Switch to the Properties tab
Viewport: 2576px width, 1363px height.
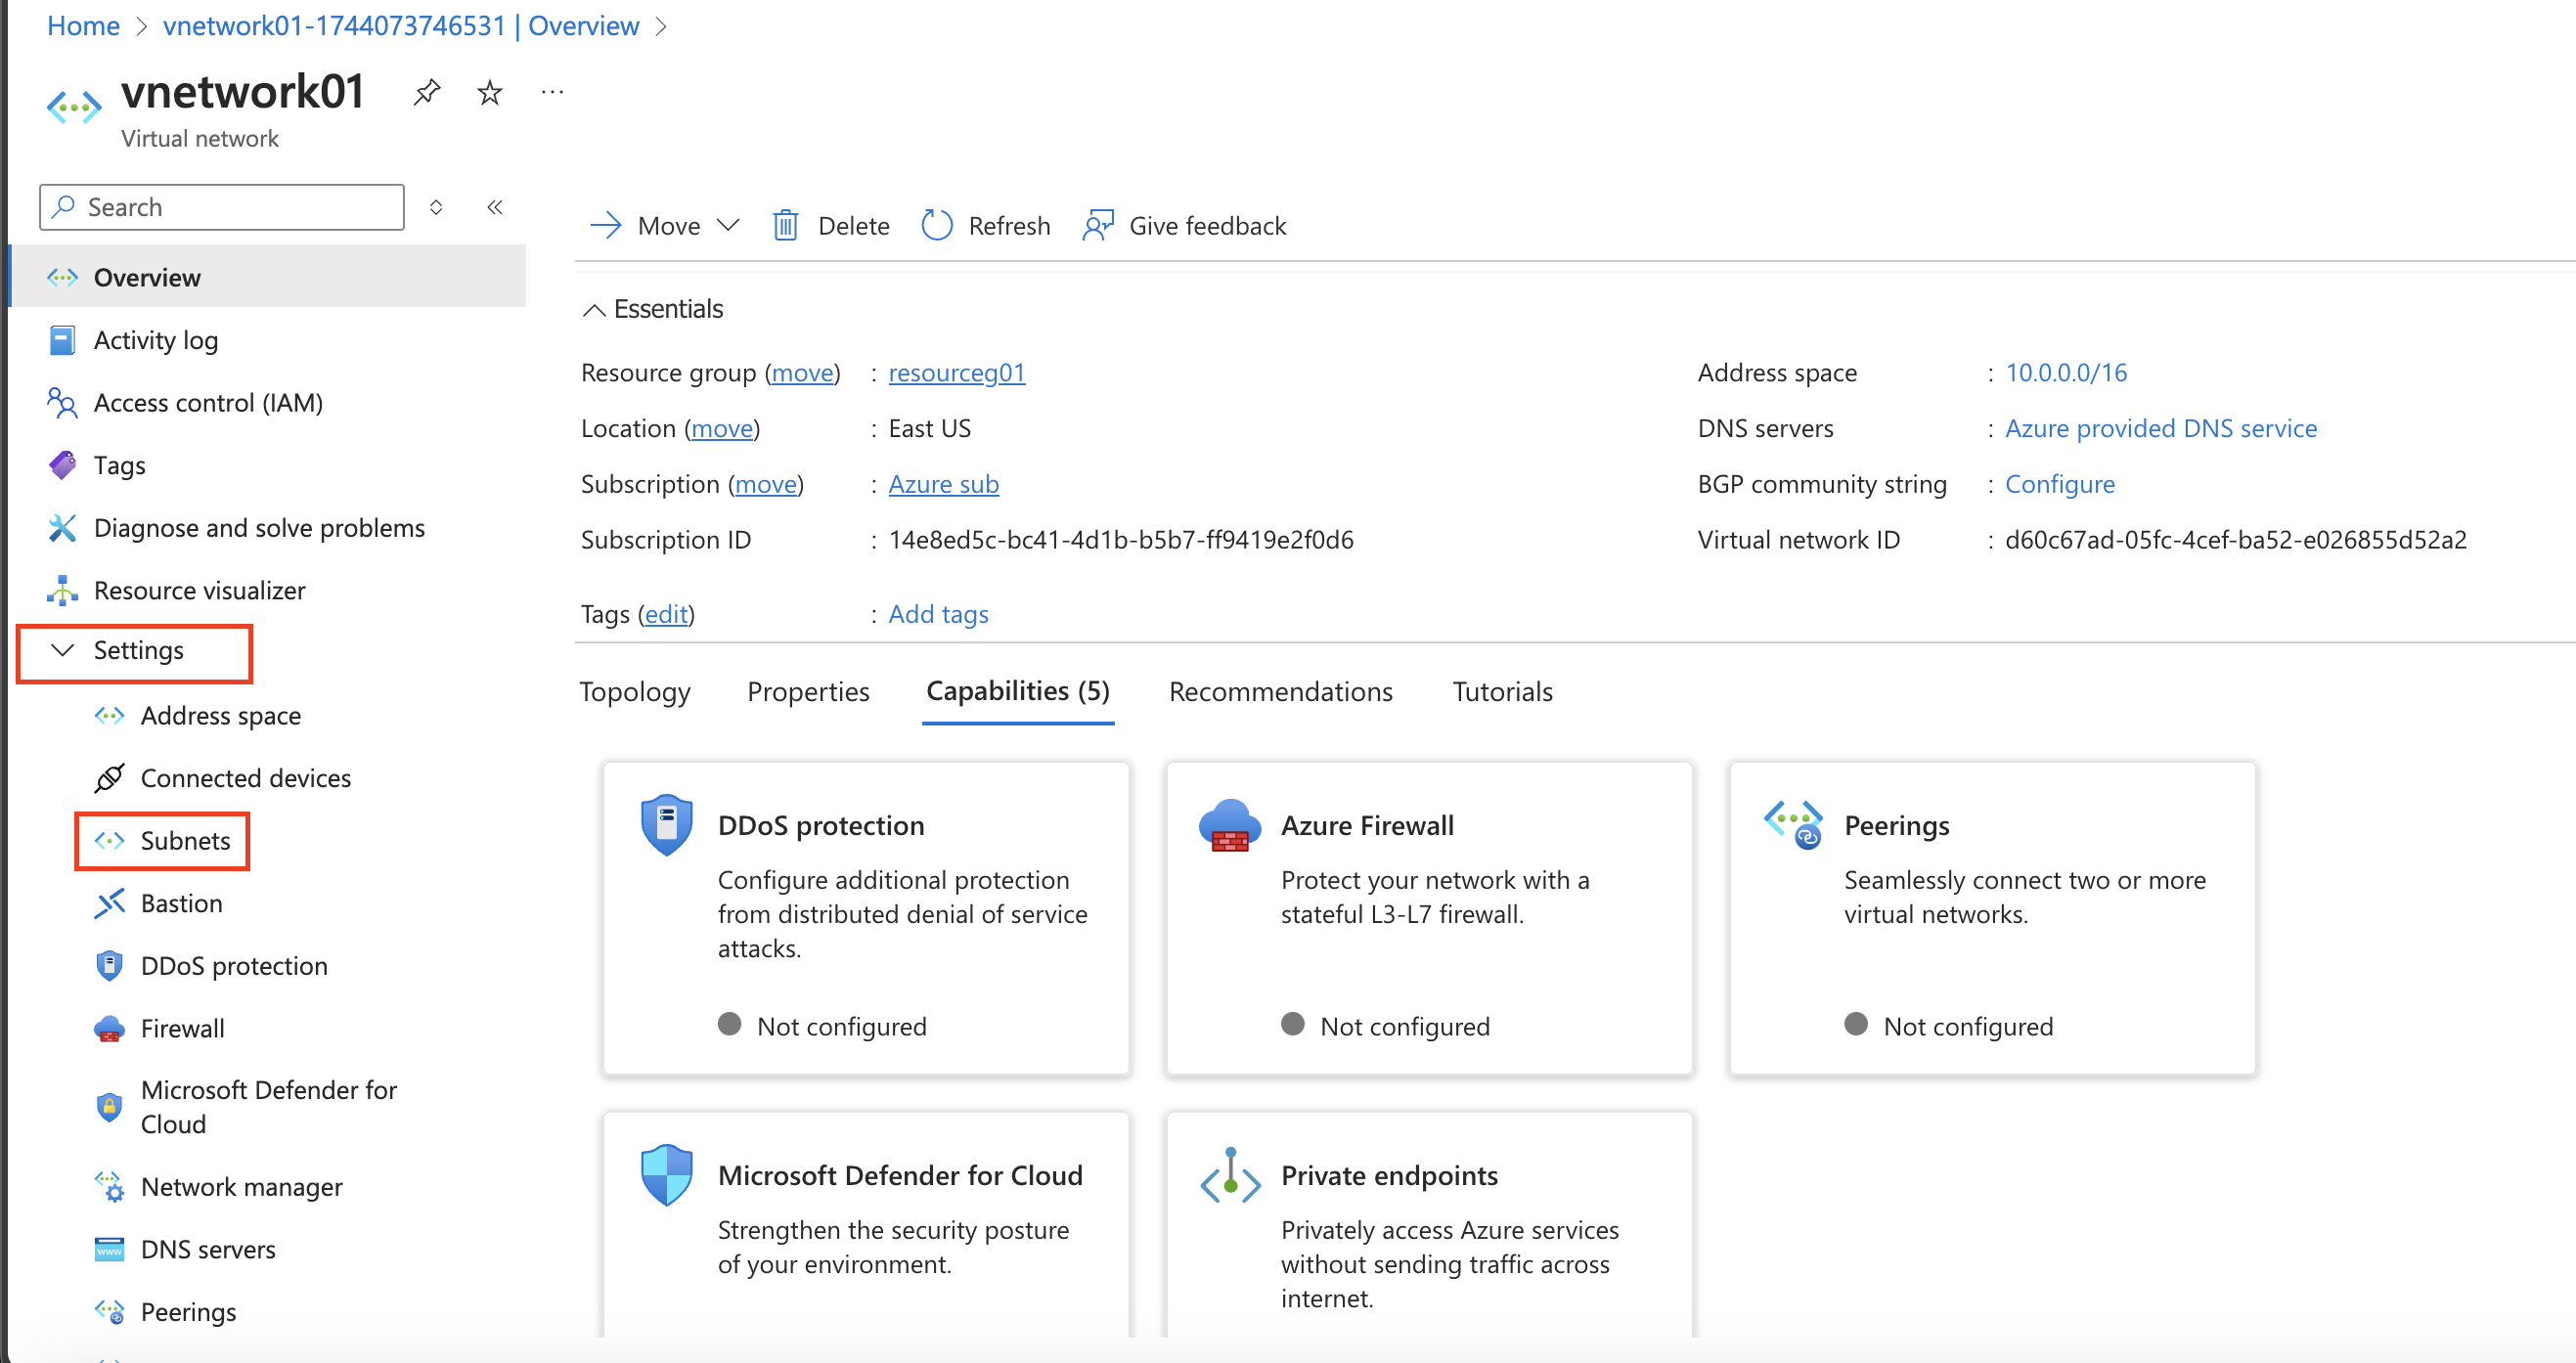click(x=808, y=692)
